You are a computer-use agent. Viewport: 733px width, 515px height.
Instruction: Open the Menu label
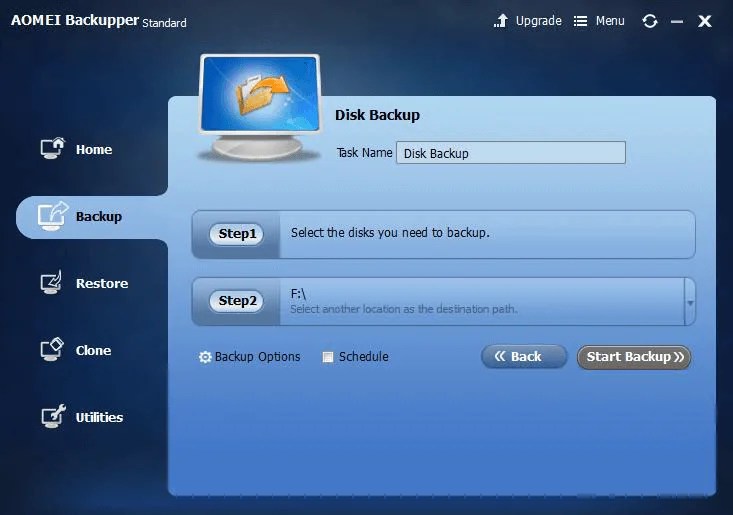click(610, 21)
